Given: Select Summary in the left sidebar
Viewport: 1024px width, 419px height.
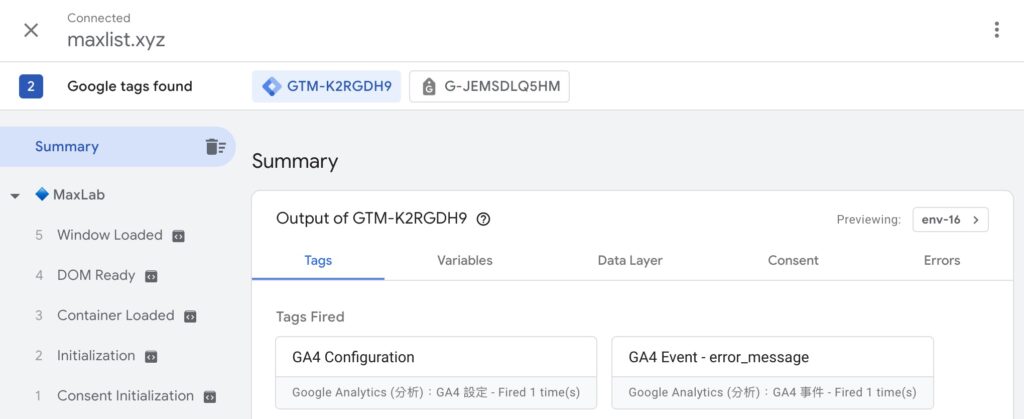Looking at the screenshot, I should (x=118, y=147).
